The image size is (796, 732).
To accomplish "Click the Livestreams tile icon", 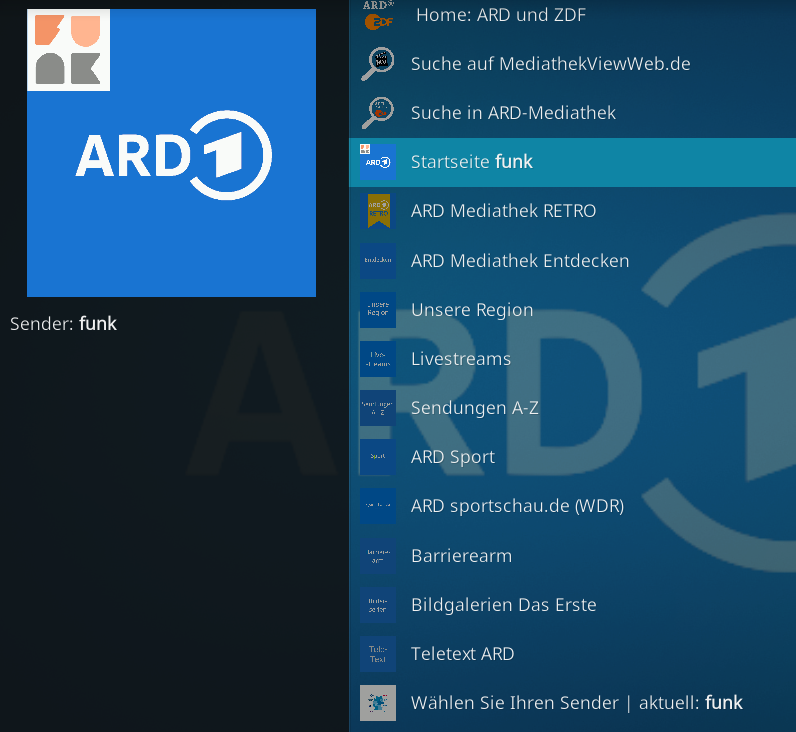I will pyautogui.click(x=378, y=359).
